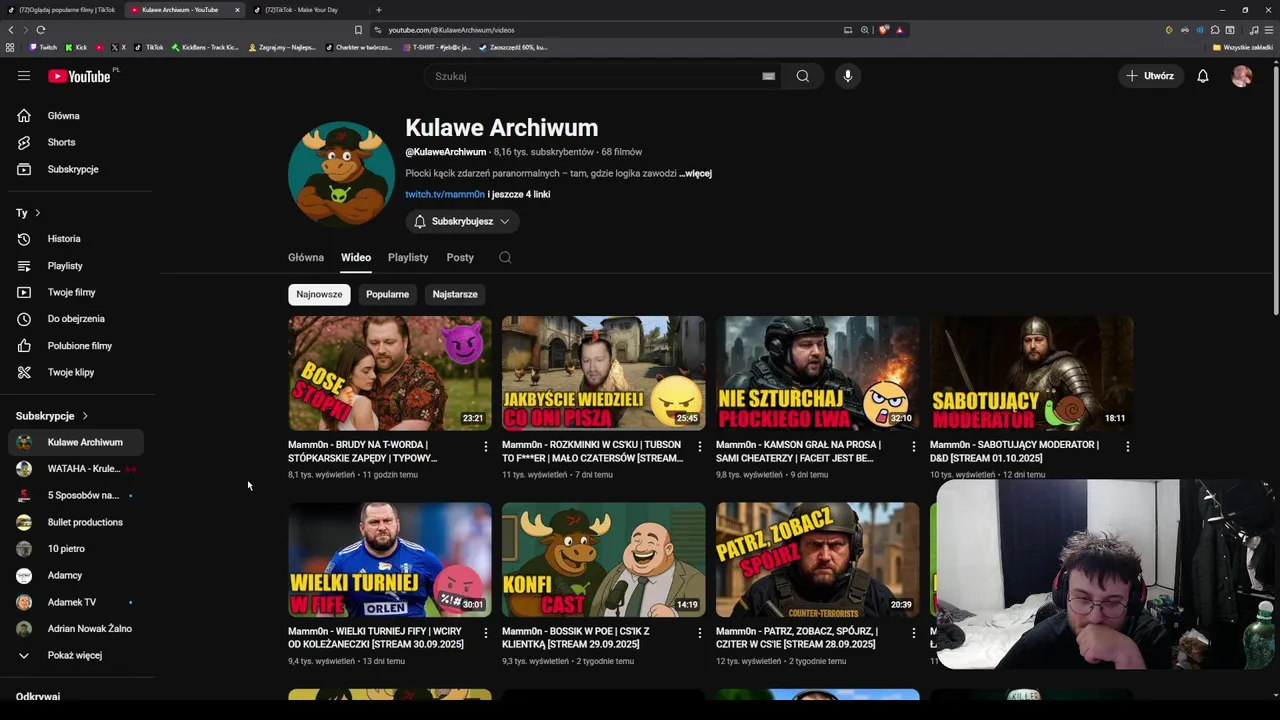Select Popularne sort chip
The width and height of the screenshot is (1280, 720).
(387, 295)
